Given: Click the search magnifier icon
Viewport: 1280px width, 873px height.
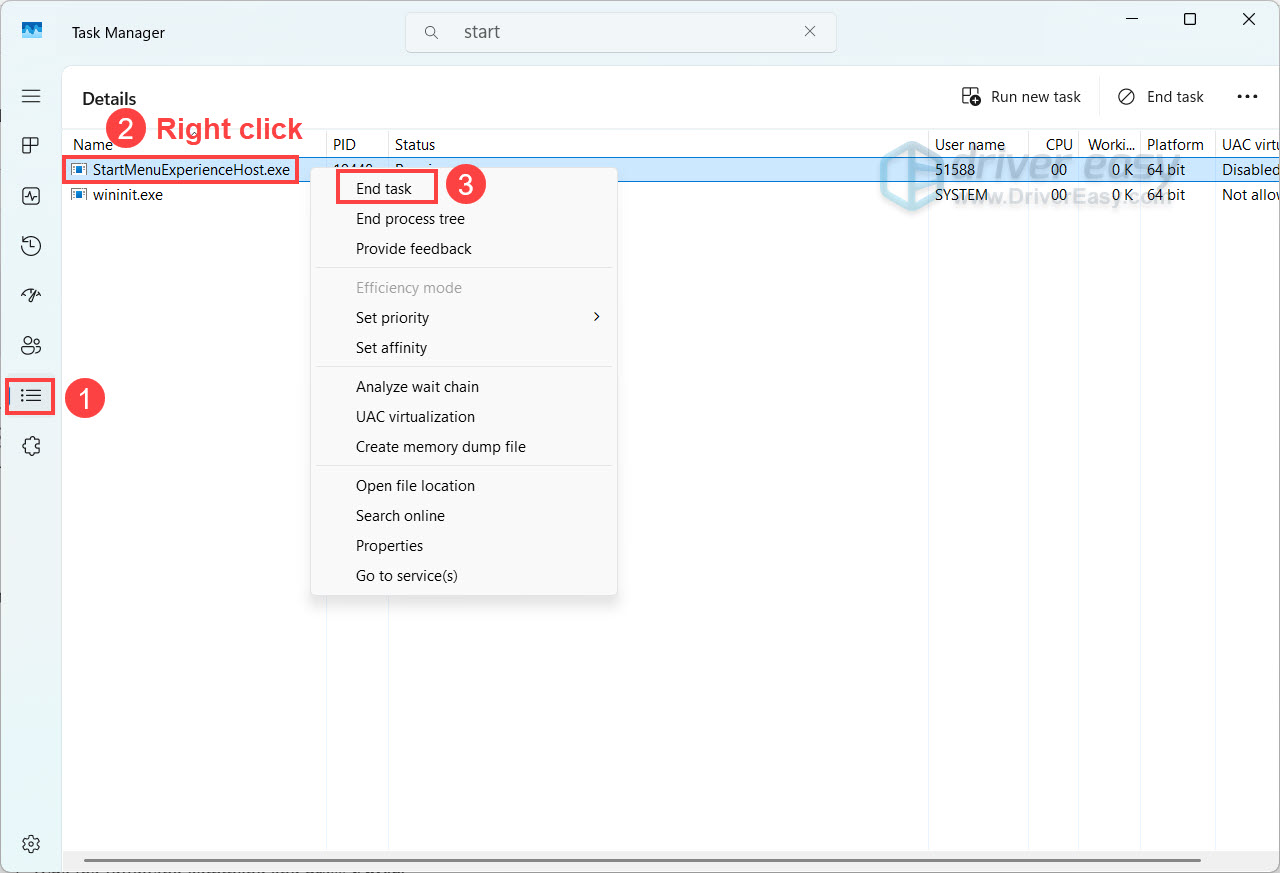Looking at the screenshot, I should coord(432,32).
